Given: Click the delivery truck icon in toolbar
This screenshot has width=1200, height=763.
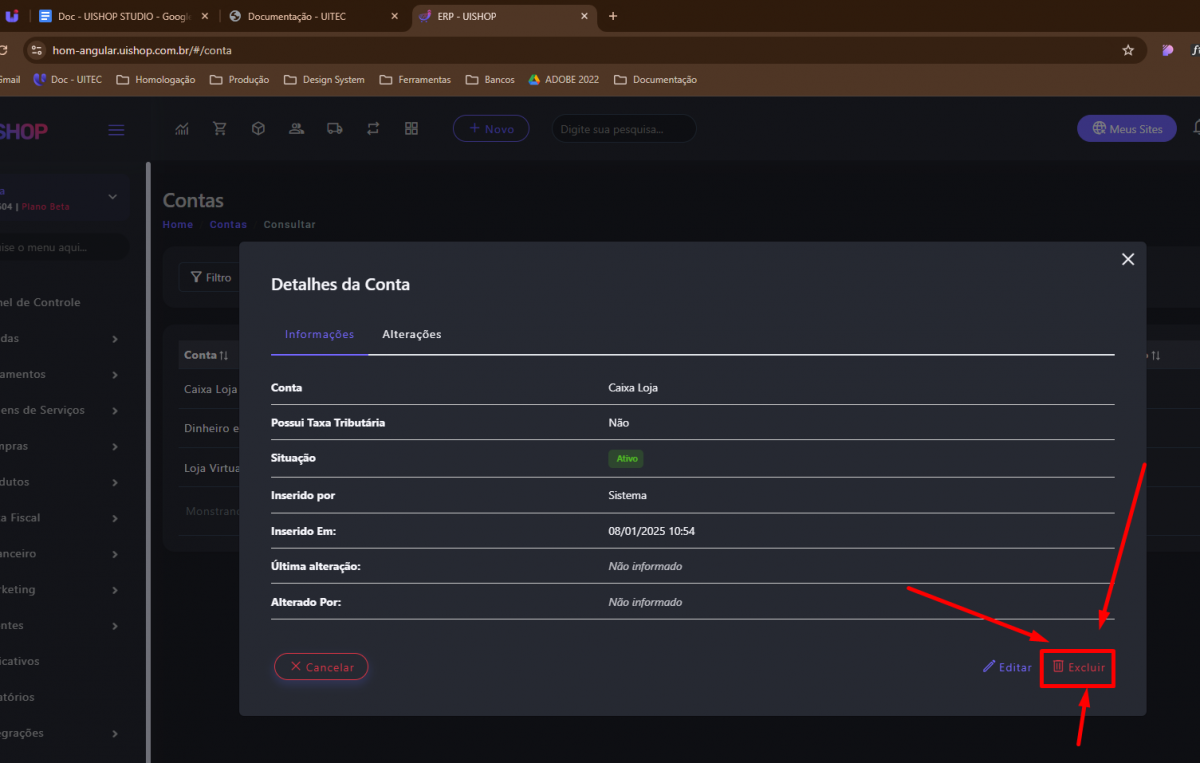Looking at the screenshot, I should click(335, 129).
